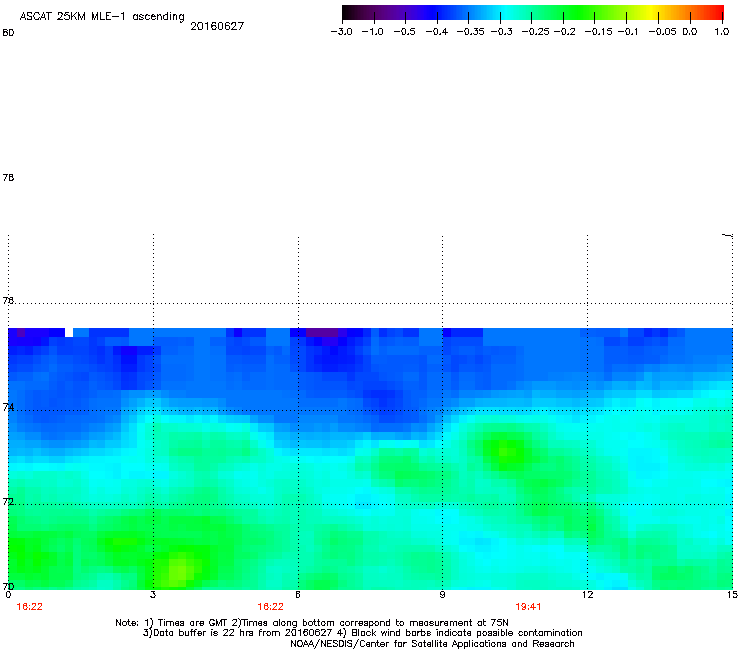The height and width of the screenshot is (650, 740).
Task: Click the -0.3 colorbar label
Action: point(501,32)
